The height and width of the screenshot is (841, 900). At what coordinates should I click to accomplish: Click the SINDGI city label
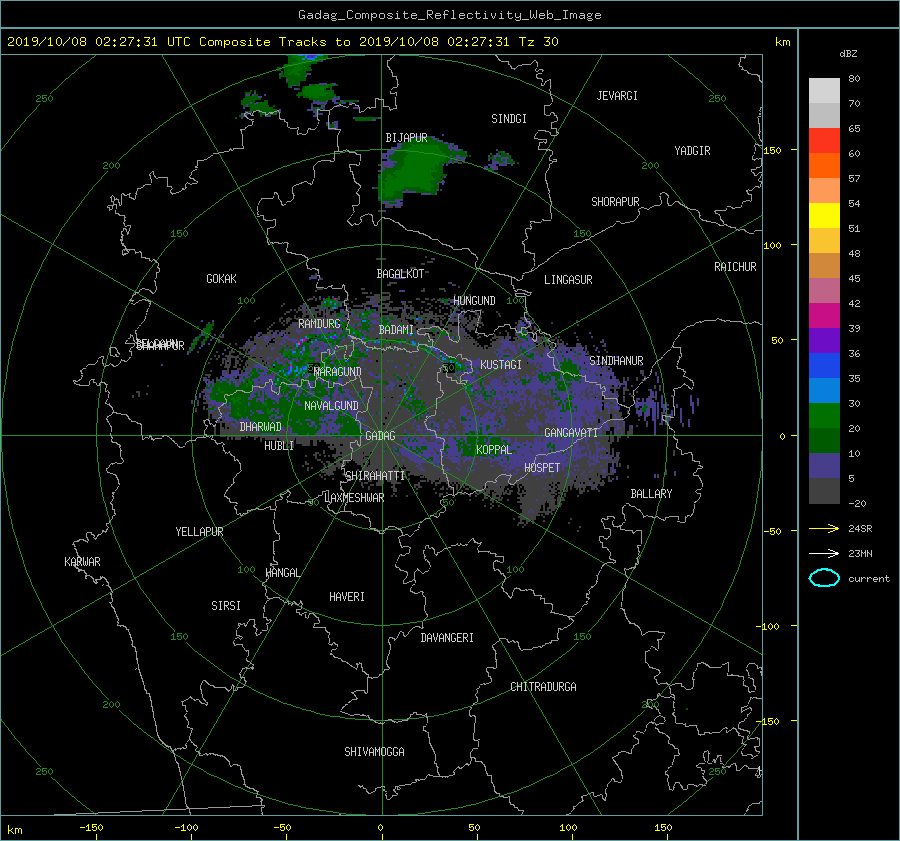(x=509, y=118)
